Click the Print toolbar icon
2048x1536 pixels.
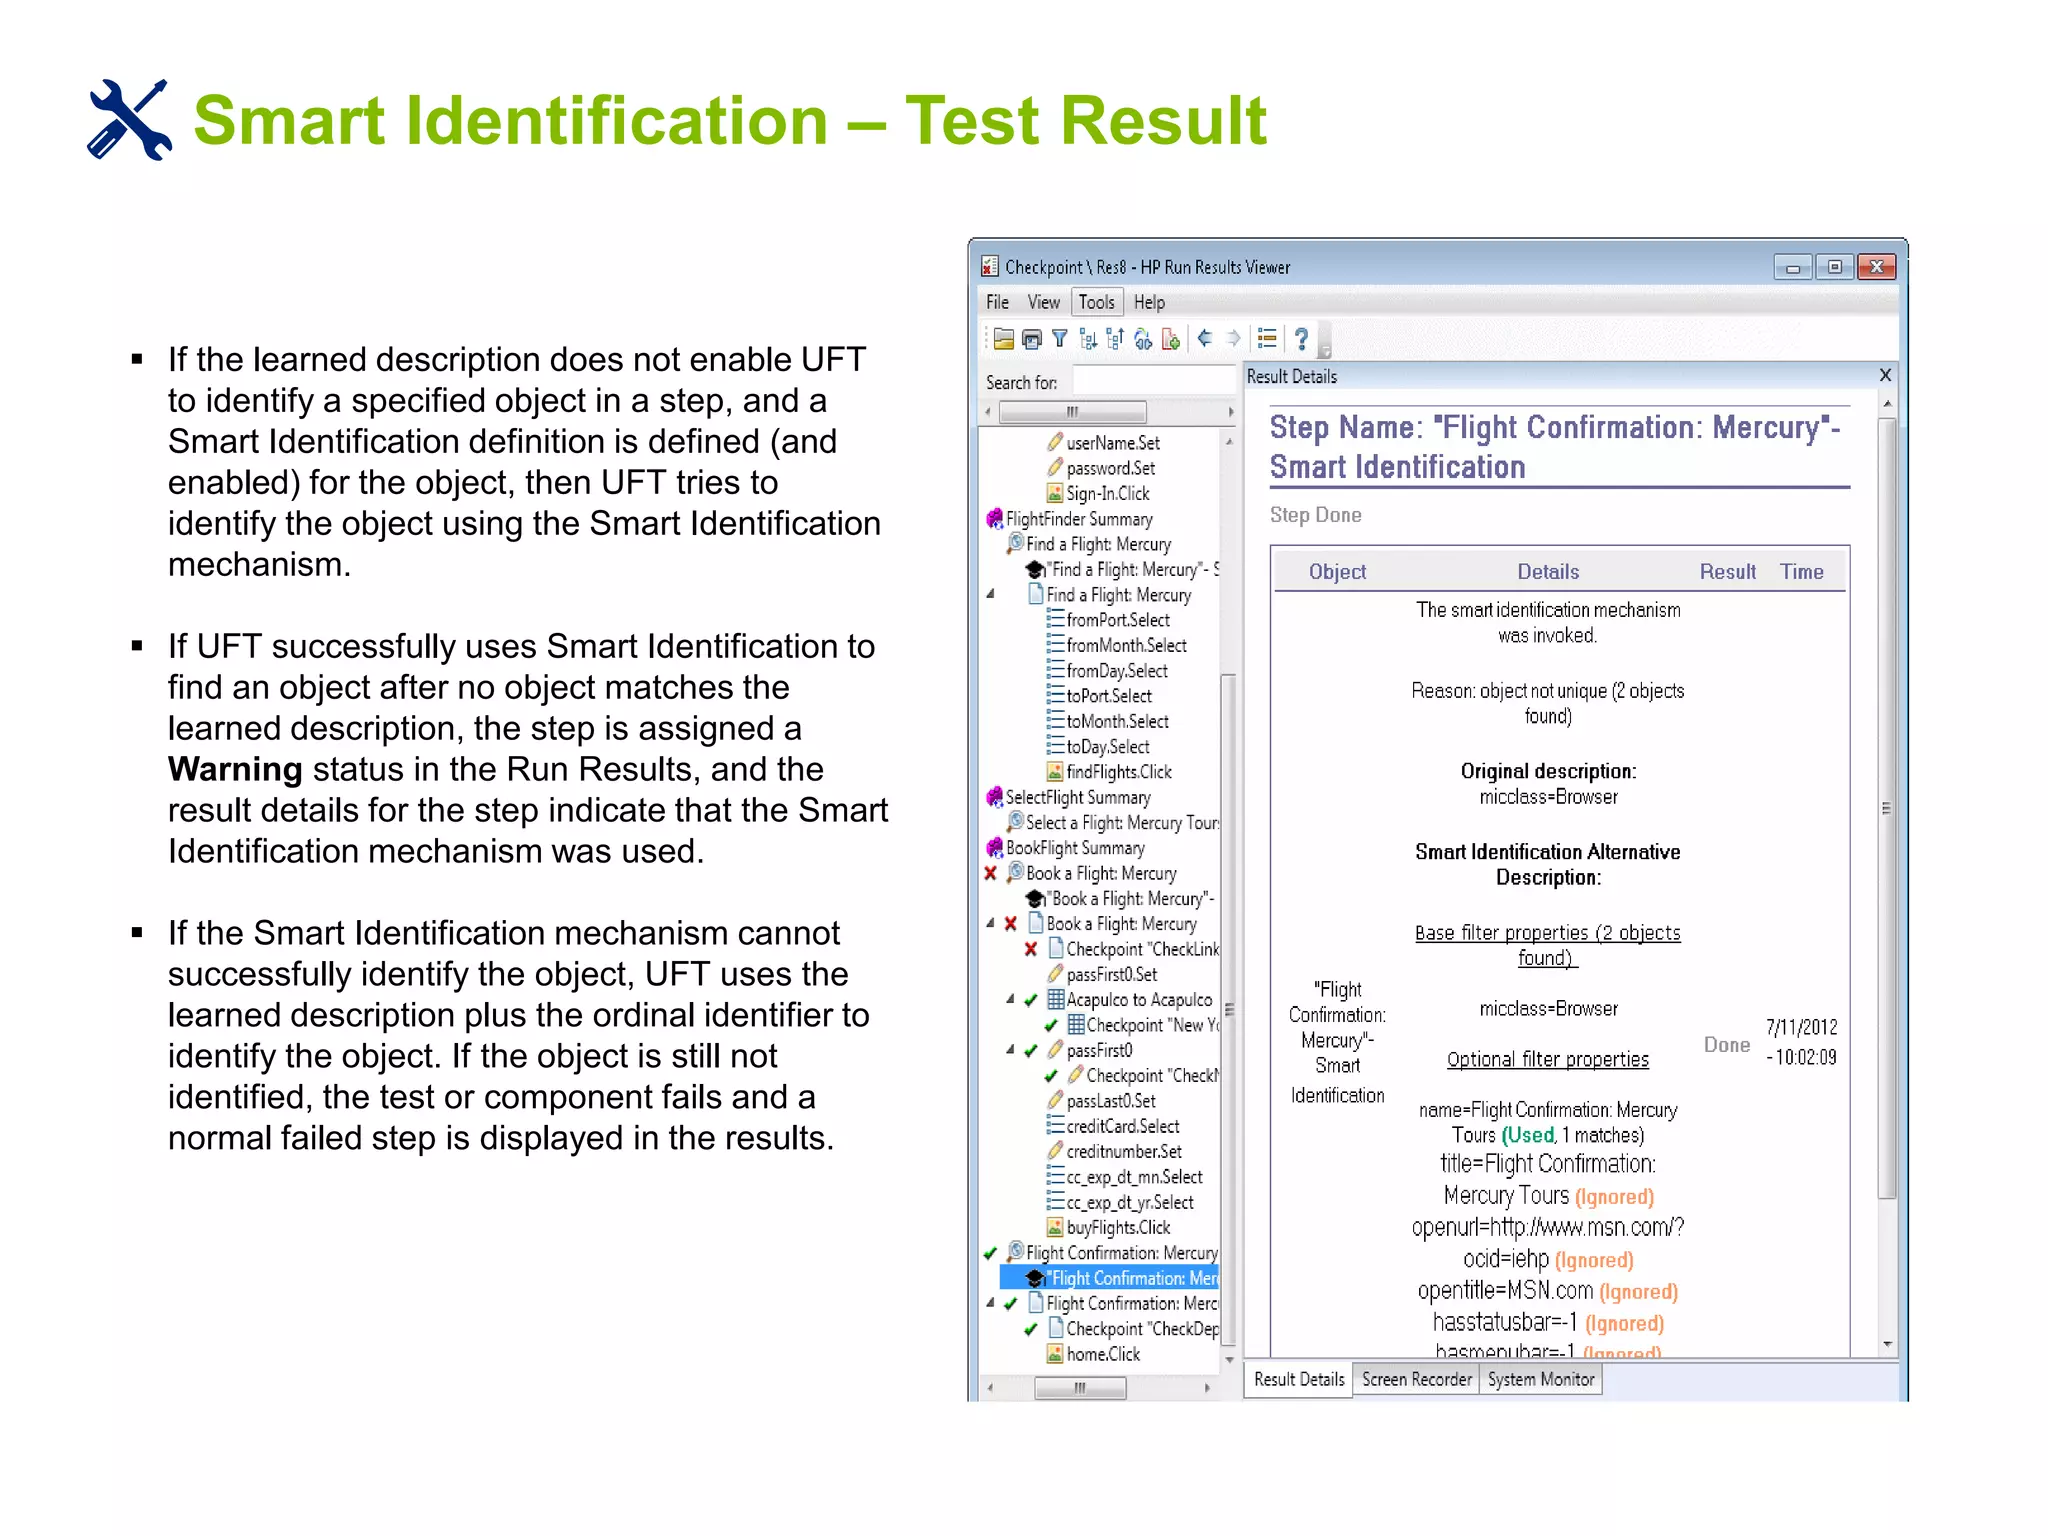(1032, 340)
